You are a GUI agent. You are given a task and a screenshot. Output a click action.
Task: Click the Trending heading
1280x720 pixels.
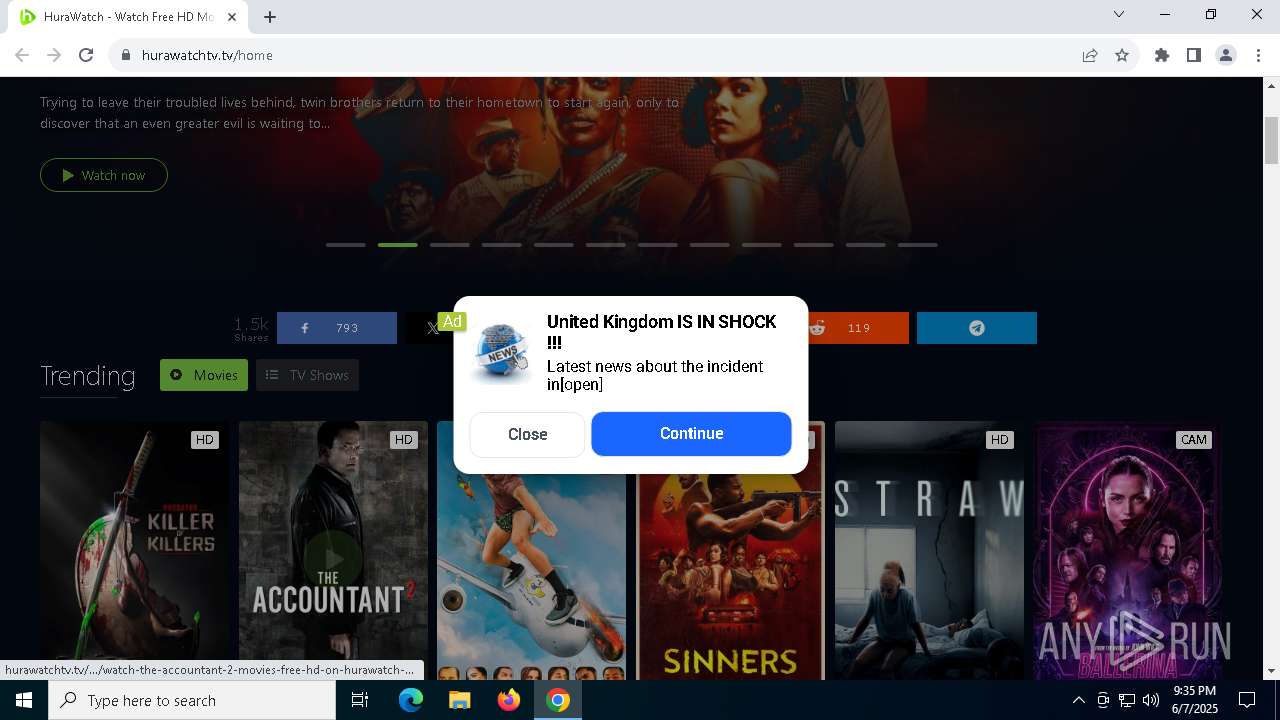pos(88,376)
